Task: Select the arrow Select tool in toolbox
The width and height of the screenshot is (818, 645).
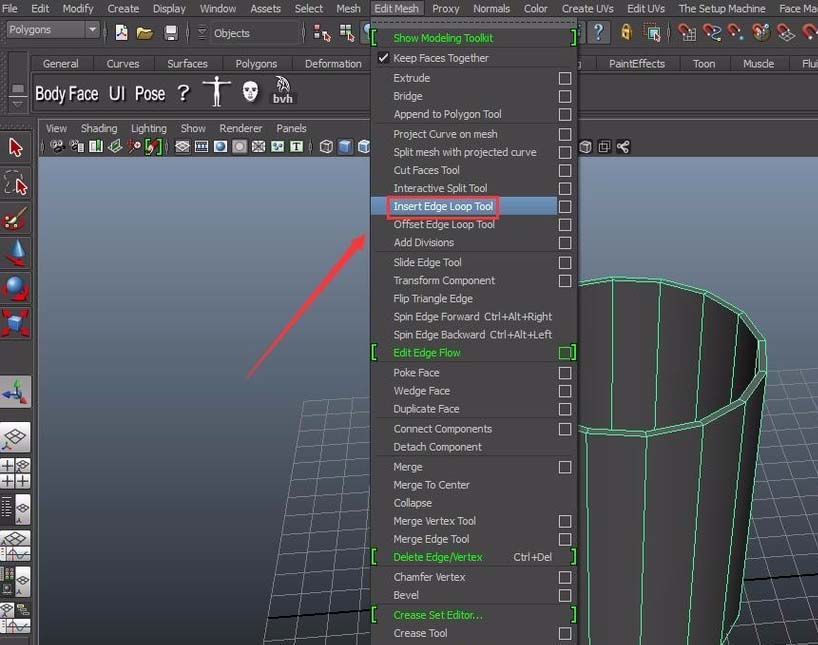Action: [x=16, y=148]
